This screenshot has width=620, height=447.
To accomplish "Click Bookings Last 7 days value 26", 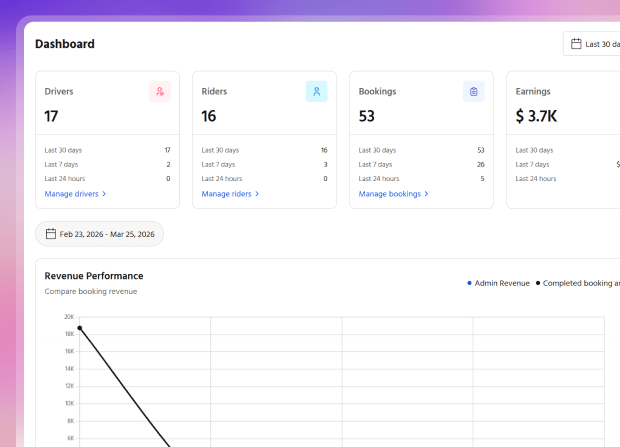I will (x=480, y=165).
